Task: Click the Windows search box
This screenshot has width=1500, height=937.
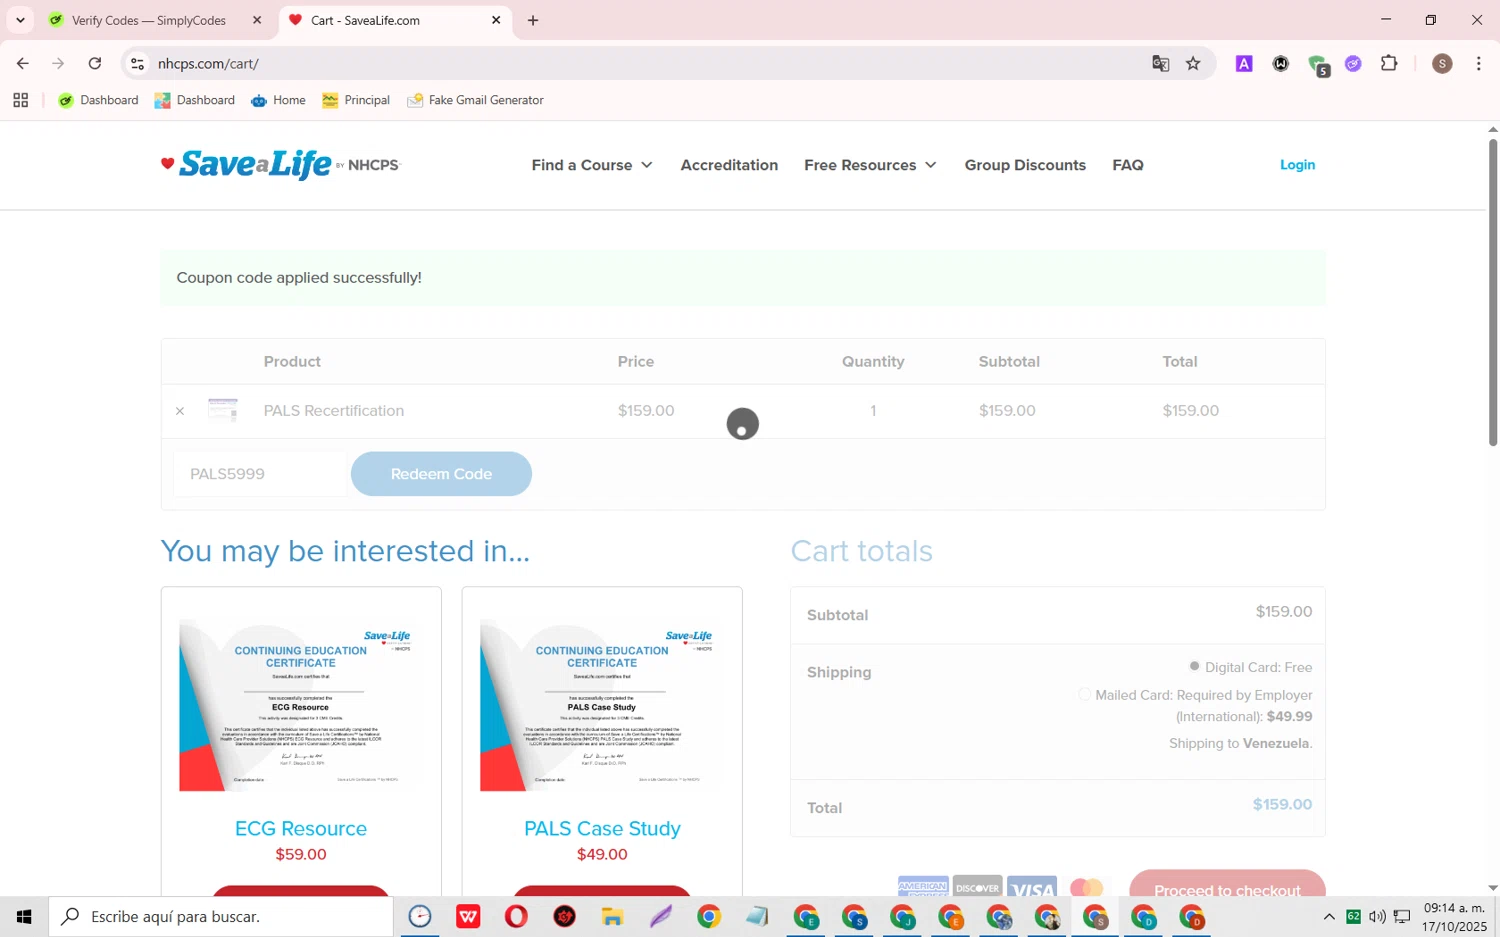Action: point(221,916)
